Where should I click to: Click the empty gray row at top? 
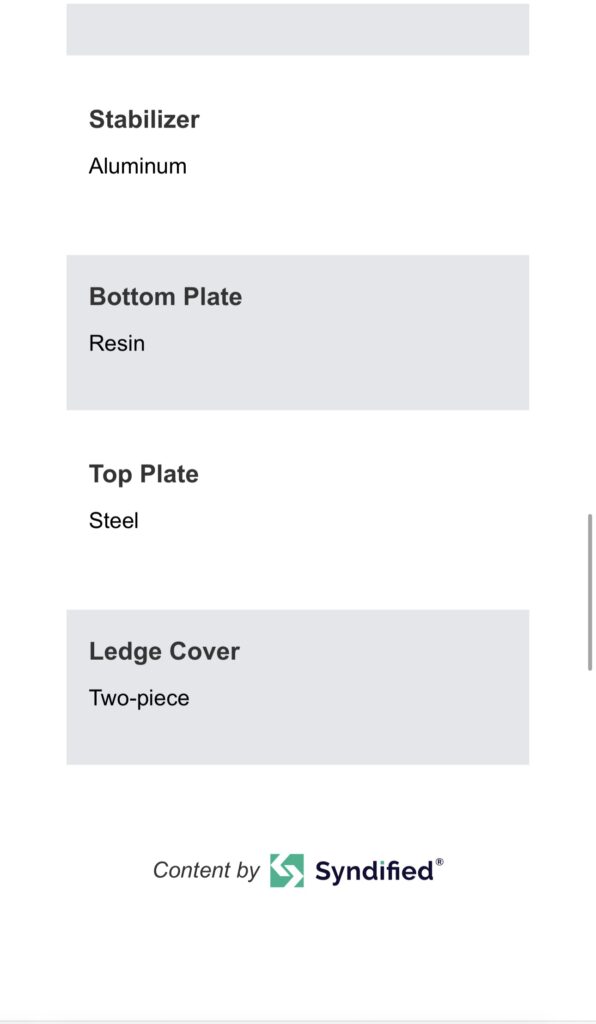pyautogui.click(x=298, y=29)
